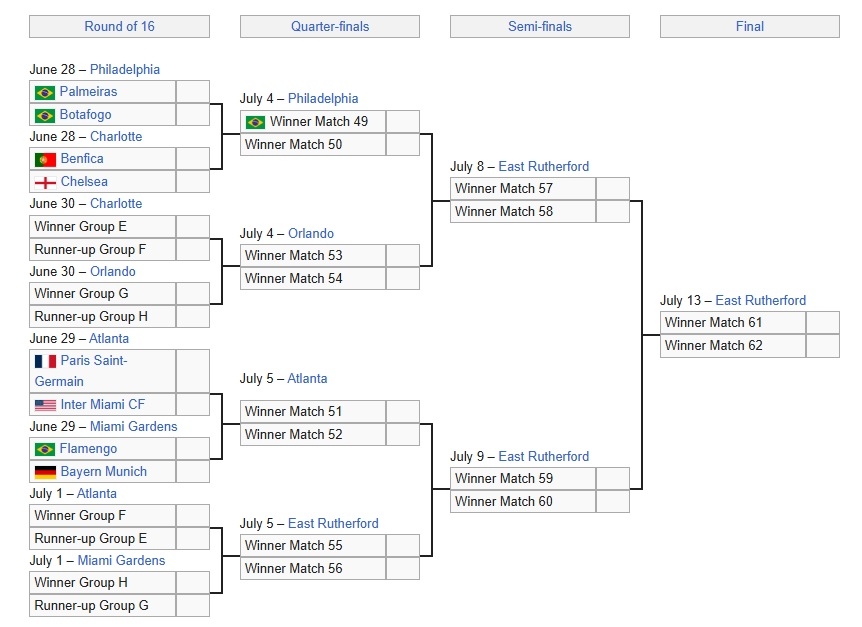The width and height of the screenshot is (862, 627).
Task: Click the France flag beside Paris Saint-Germain
Action: coord(45,361)
